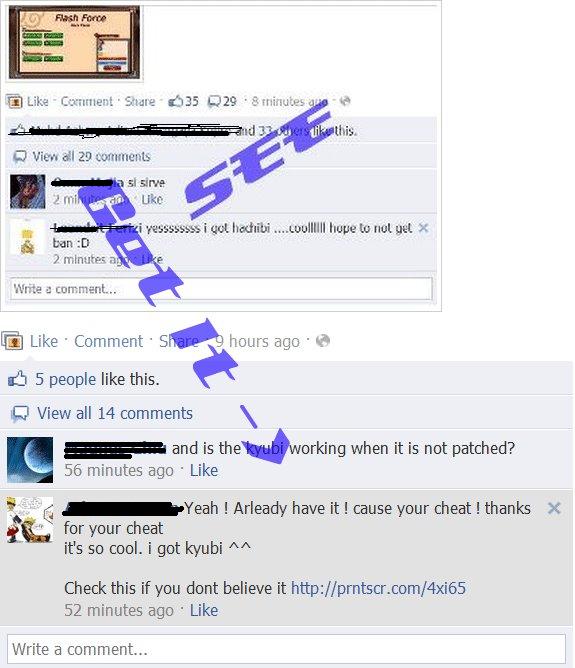Click the globe privacy icon beside 8 minutes ago
The height and width of the screenshot is (668, 575).
pyautogui.click(x=345, y=101)
